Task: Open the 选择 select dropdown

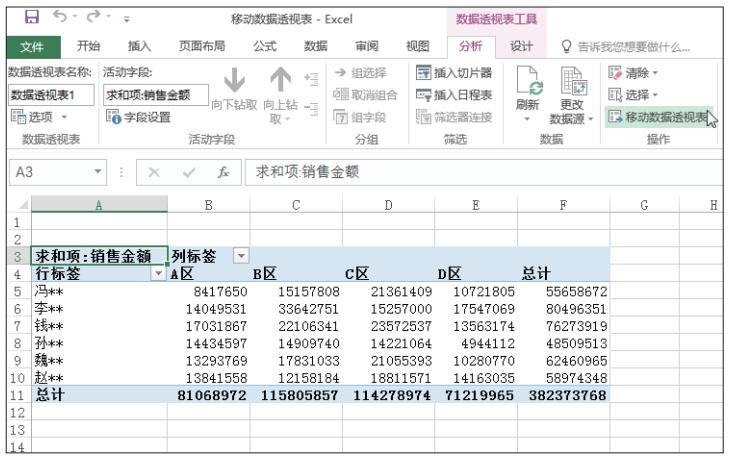Action: (x=633, y=95)
